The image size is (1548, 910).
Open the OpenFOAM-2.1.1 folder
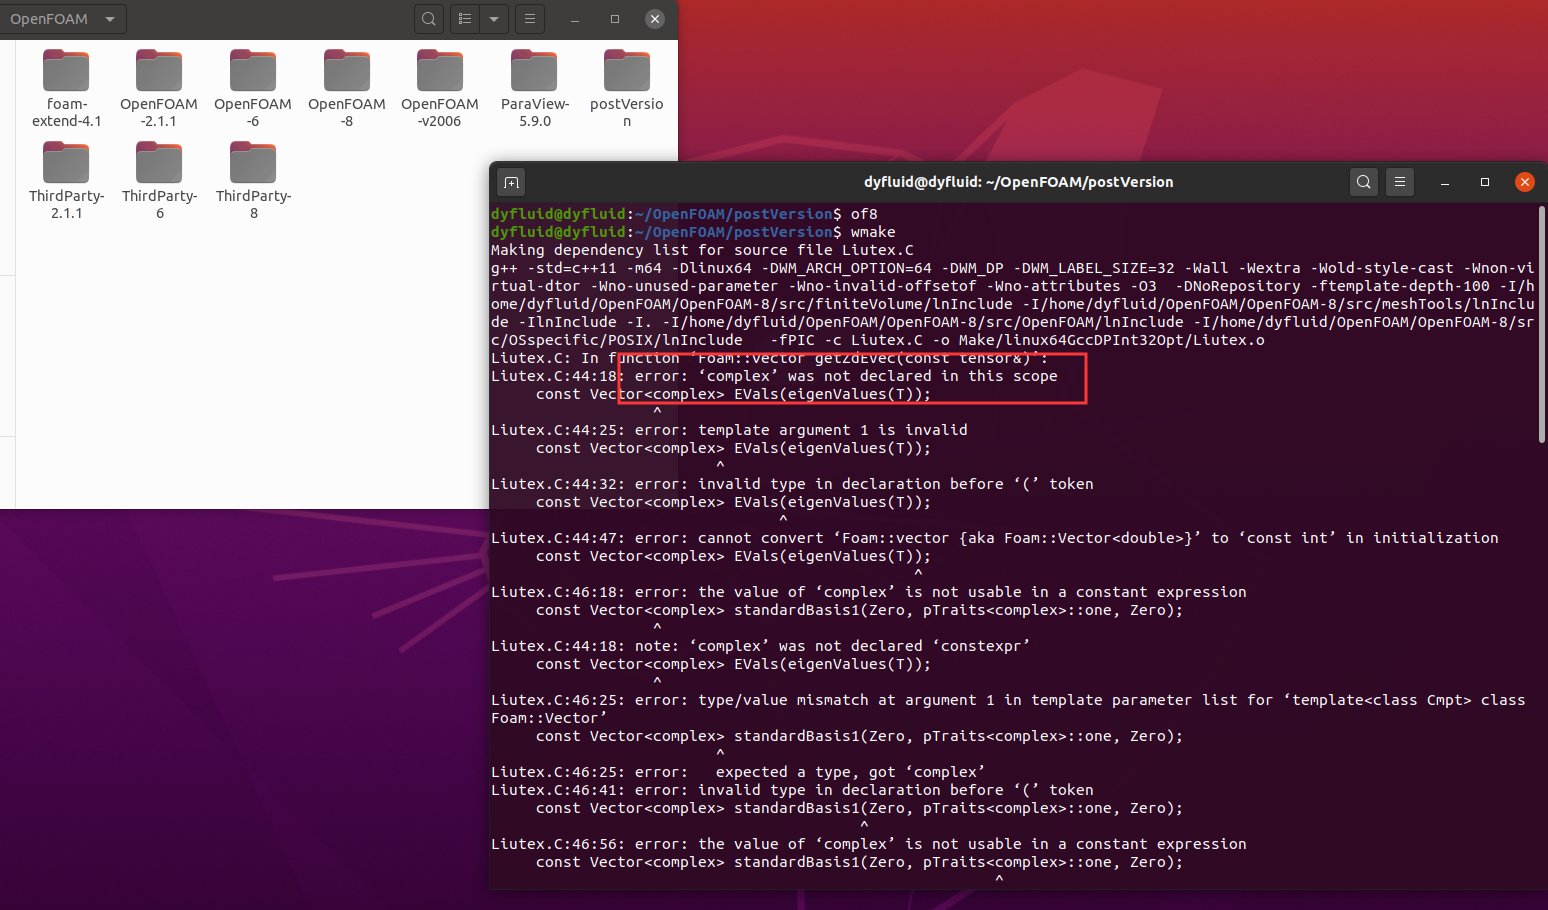click(159, 89)
